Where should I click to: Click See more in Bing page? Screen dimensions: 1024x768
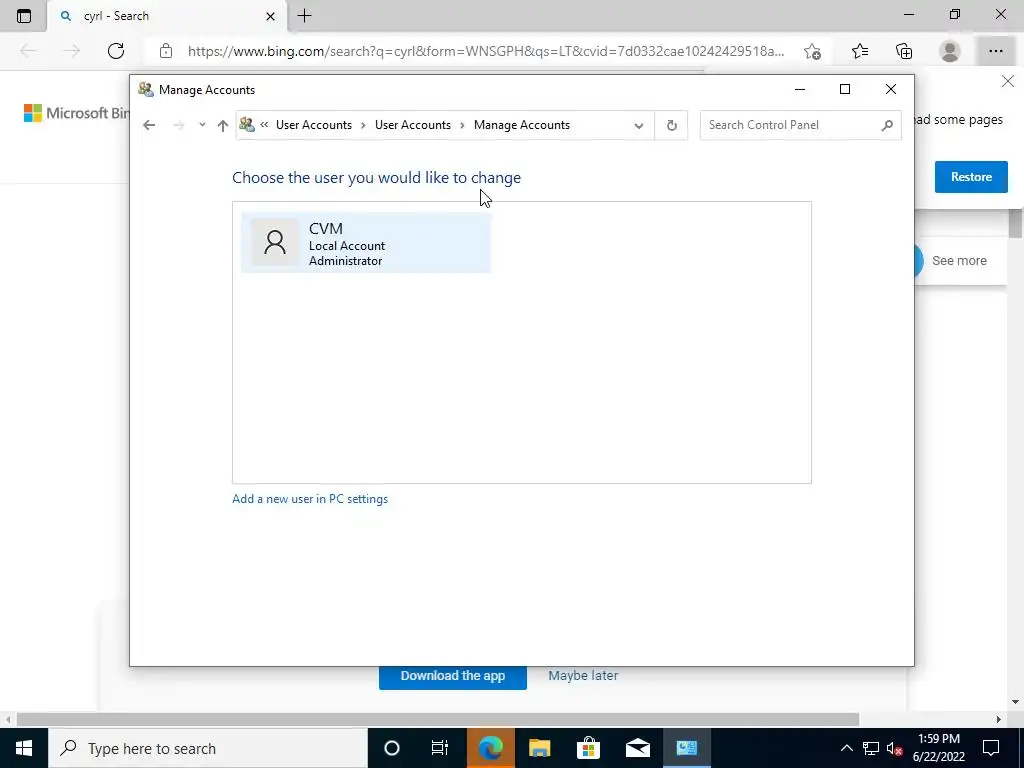[959, 261]
